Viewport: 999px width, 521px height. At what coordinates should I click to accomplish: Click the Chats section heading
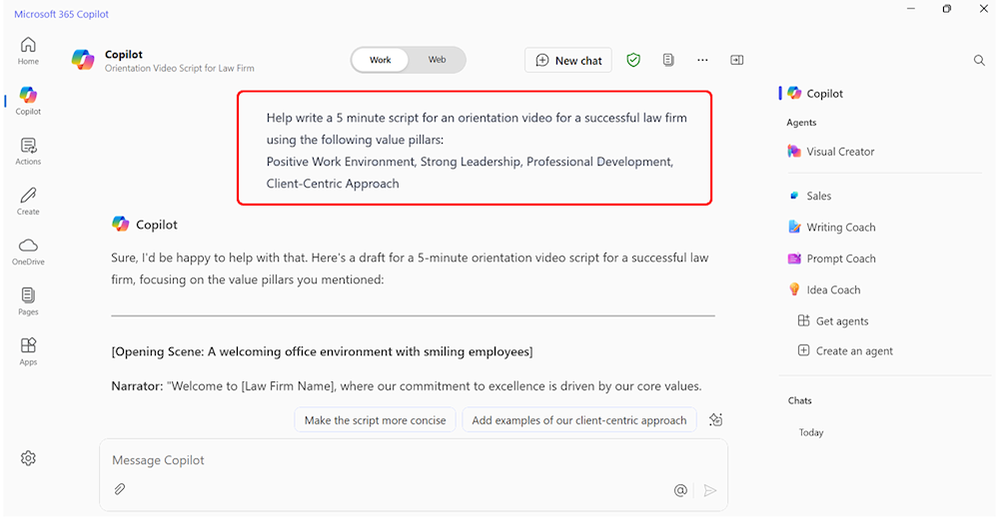tap(800, 401)
